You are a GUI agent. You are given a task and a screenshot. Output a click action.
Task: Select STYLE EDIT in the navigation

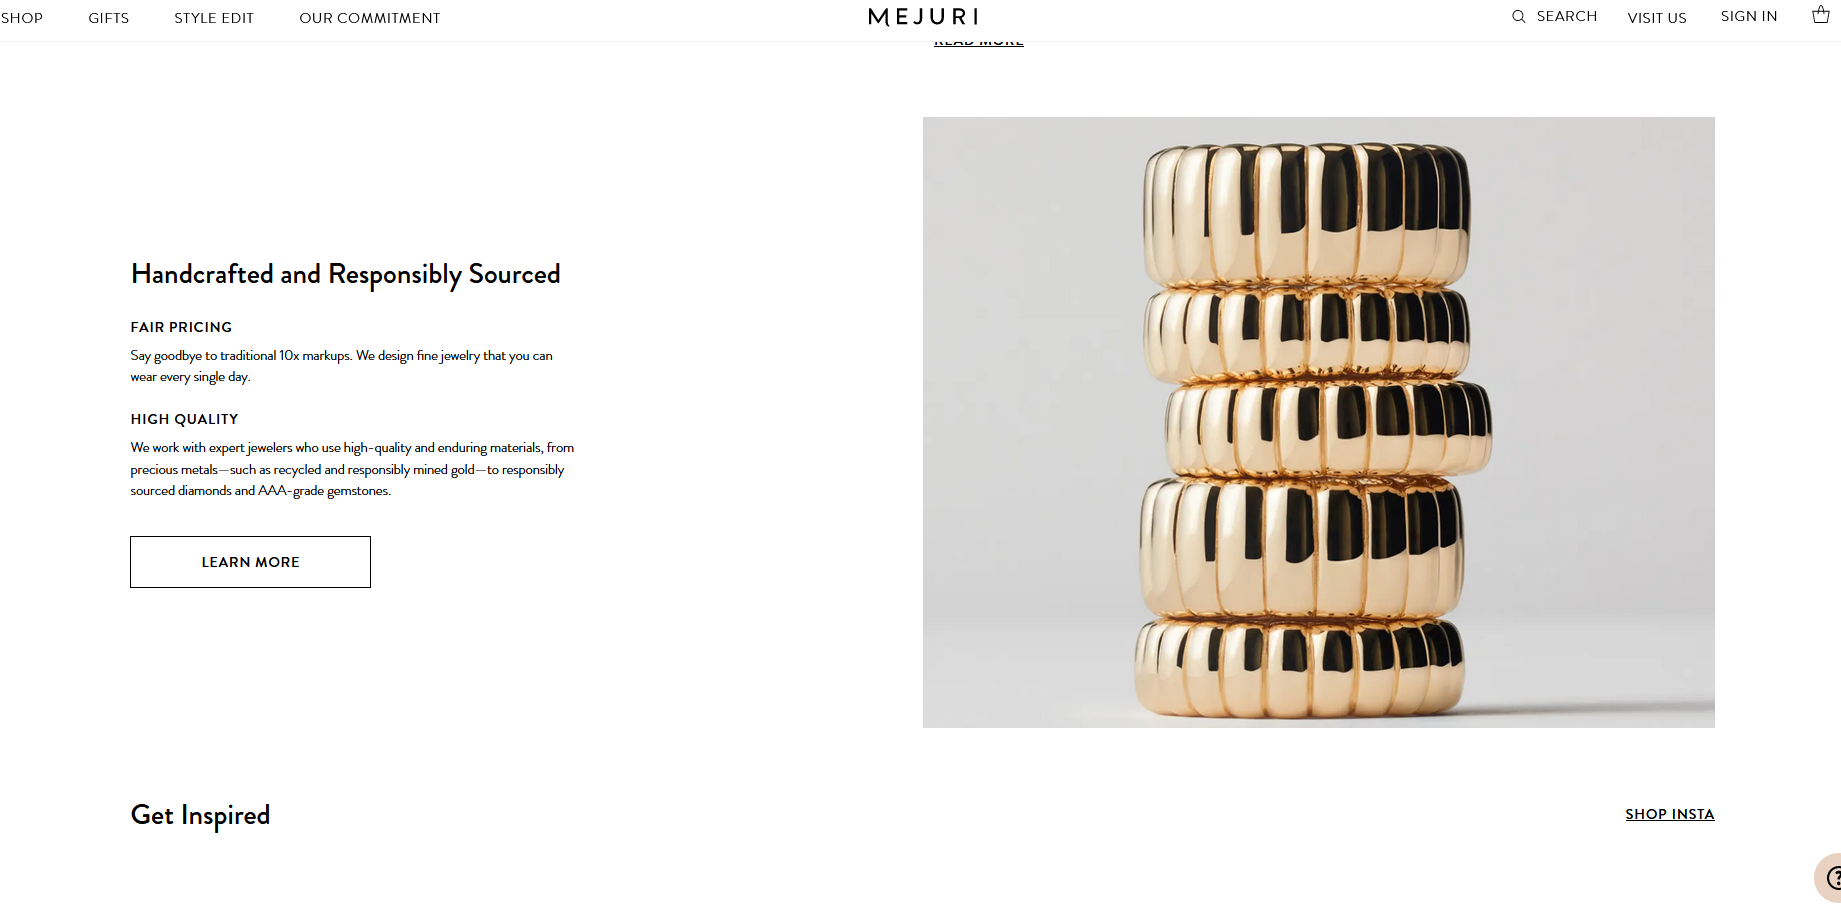[x=214, y=18]
